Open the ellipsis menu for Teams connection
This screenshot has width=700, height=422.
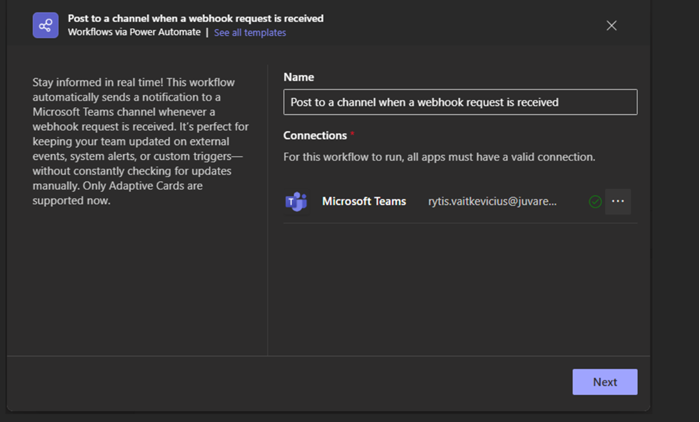[x=618, y=202]
